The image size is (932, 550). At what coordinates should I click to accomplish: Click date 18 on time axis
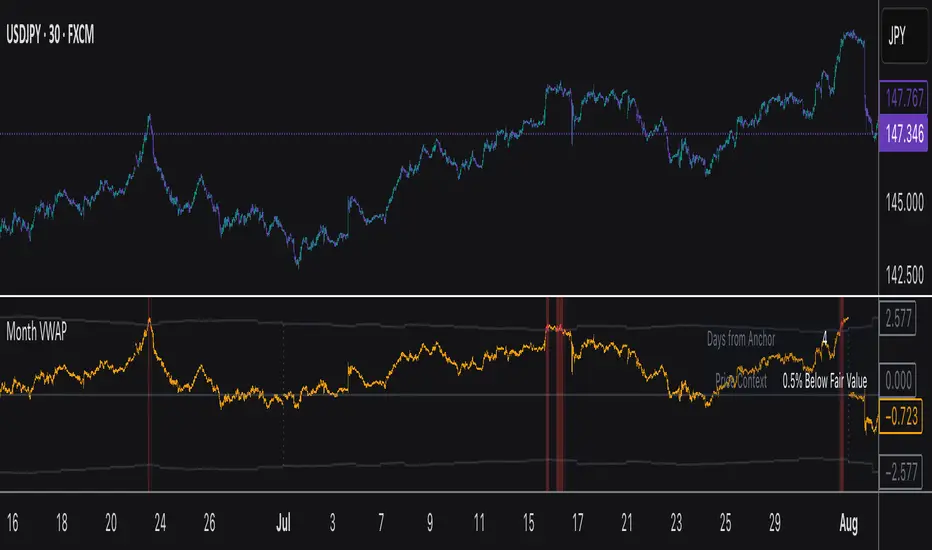coord(62,523)
